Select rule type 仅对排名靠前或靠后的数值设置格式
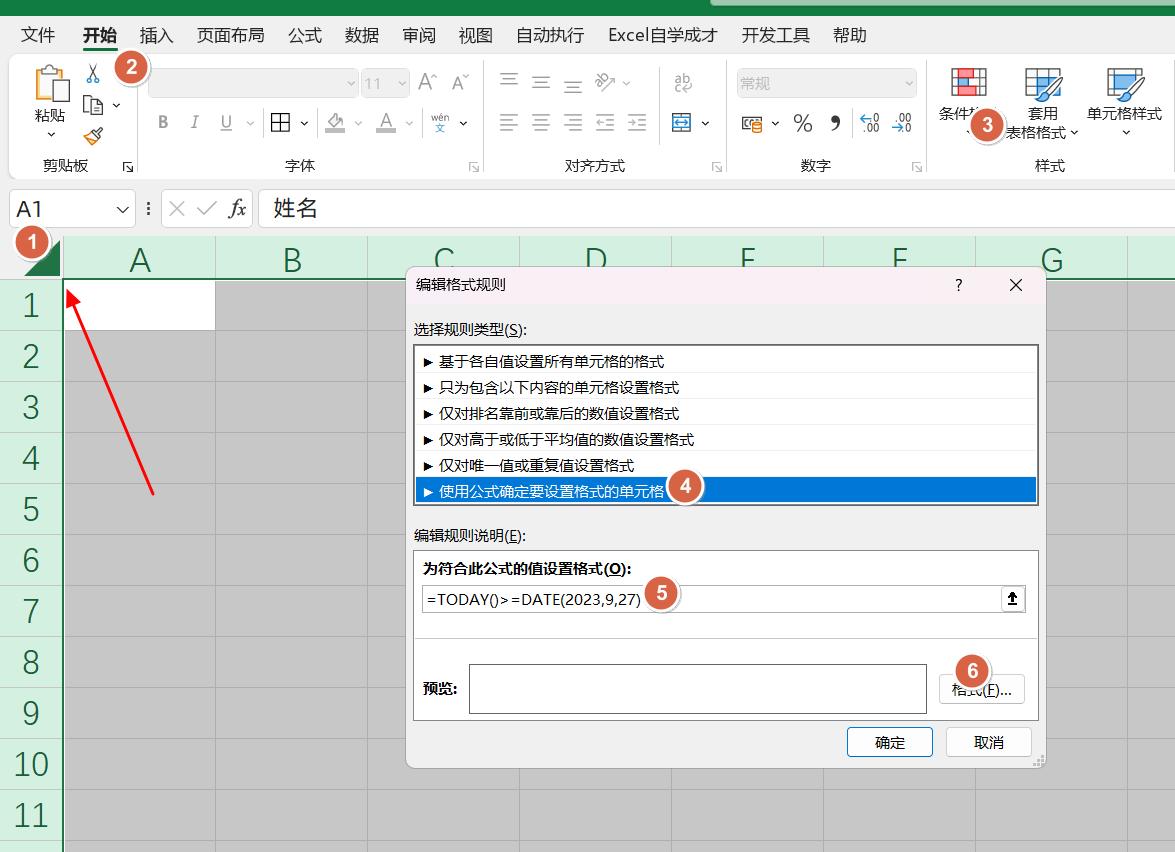This screenshot has height=852, width=1175. [725, 414]
